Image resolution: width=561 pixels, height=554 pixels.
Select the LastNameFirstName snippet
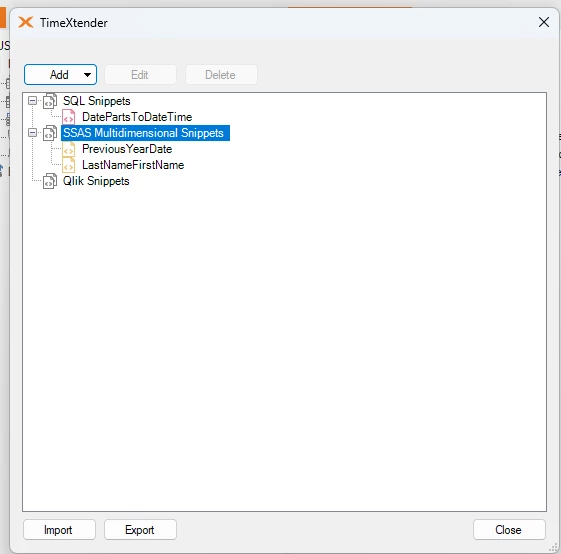tap(133, 165)
